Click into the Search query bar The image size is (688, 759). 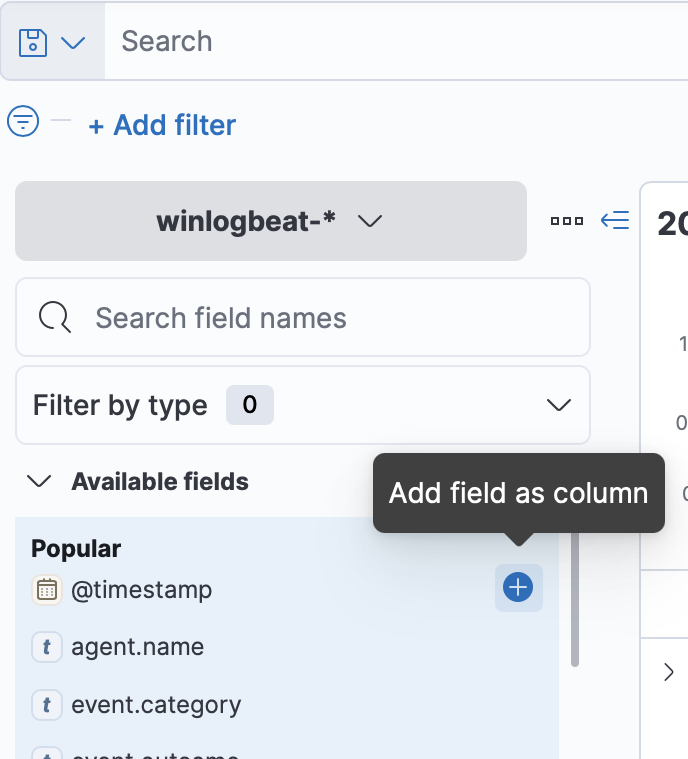[x=396, y=41]
